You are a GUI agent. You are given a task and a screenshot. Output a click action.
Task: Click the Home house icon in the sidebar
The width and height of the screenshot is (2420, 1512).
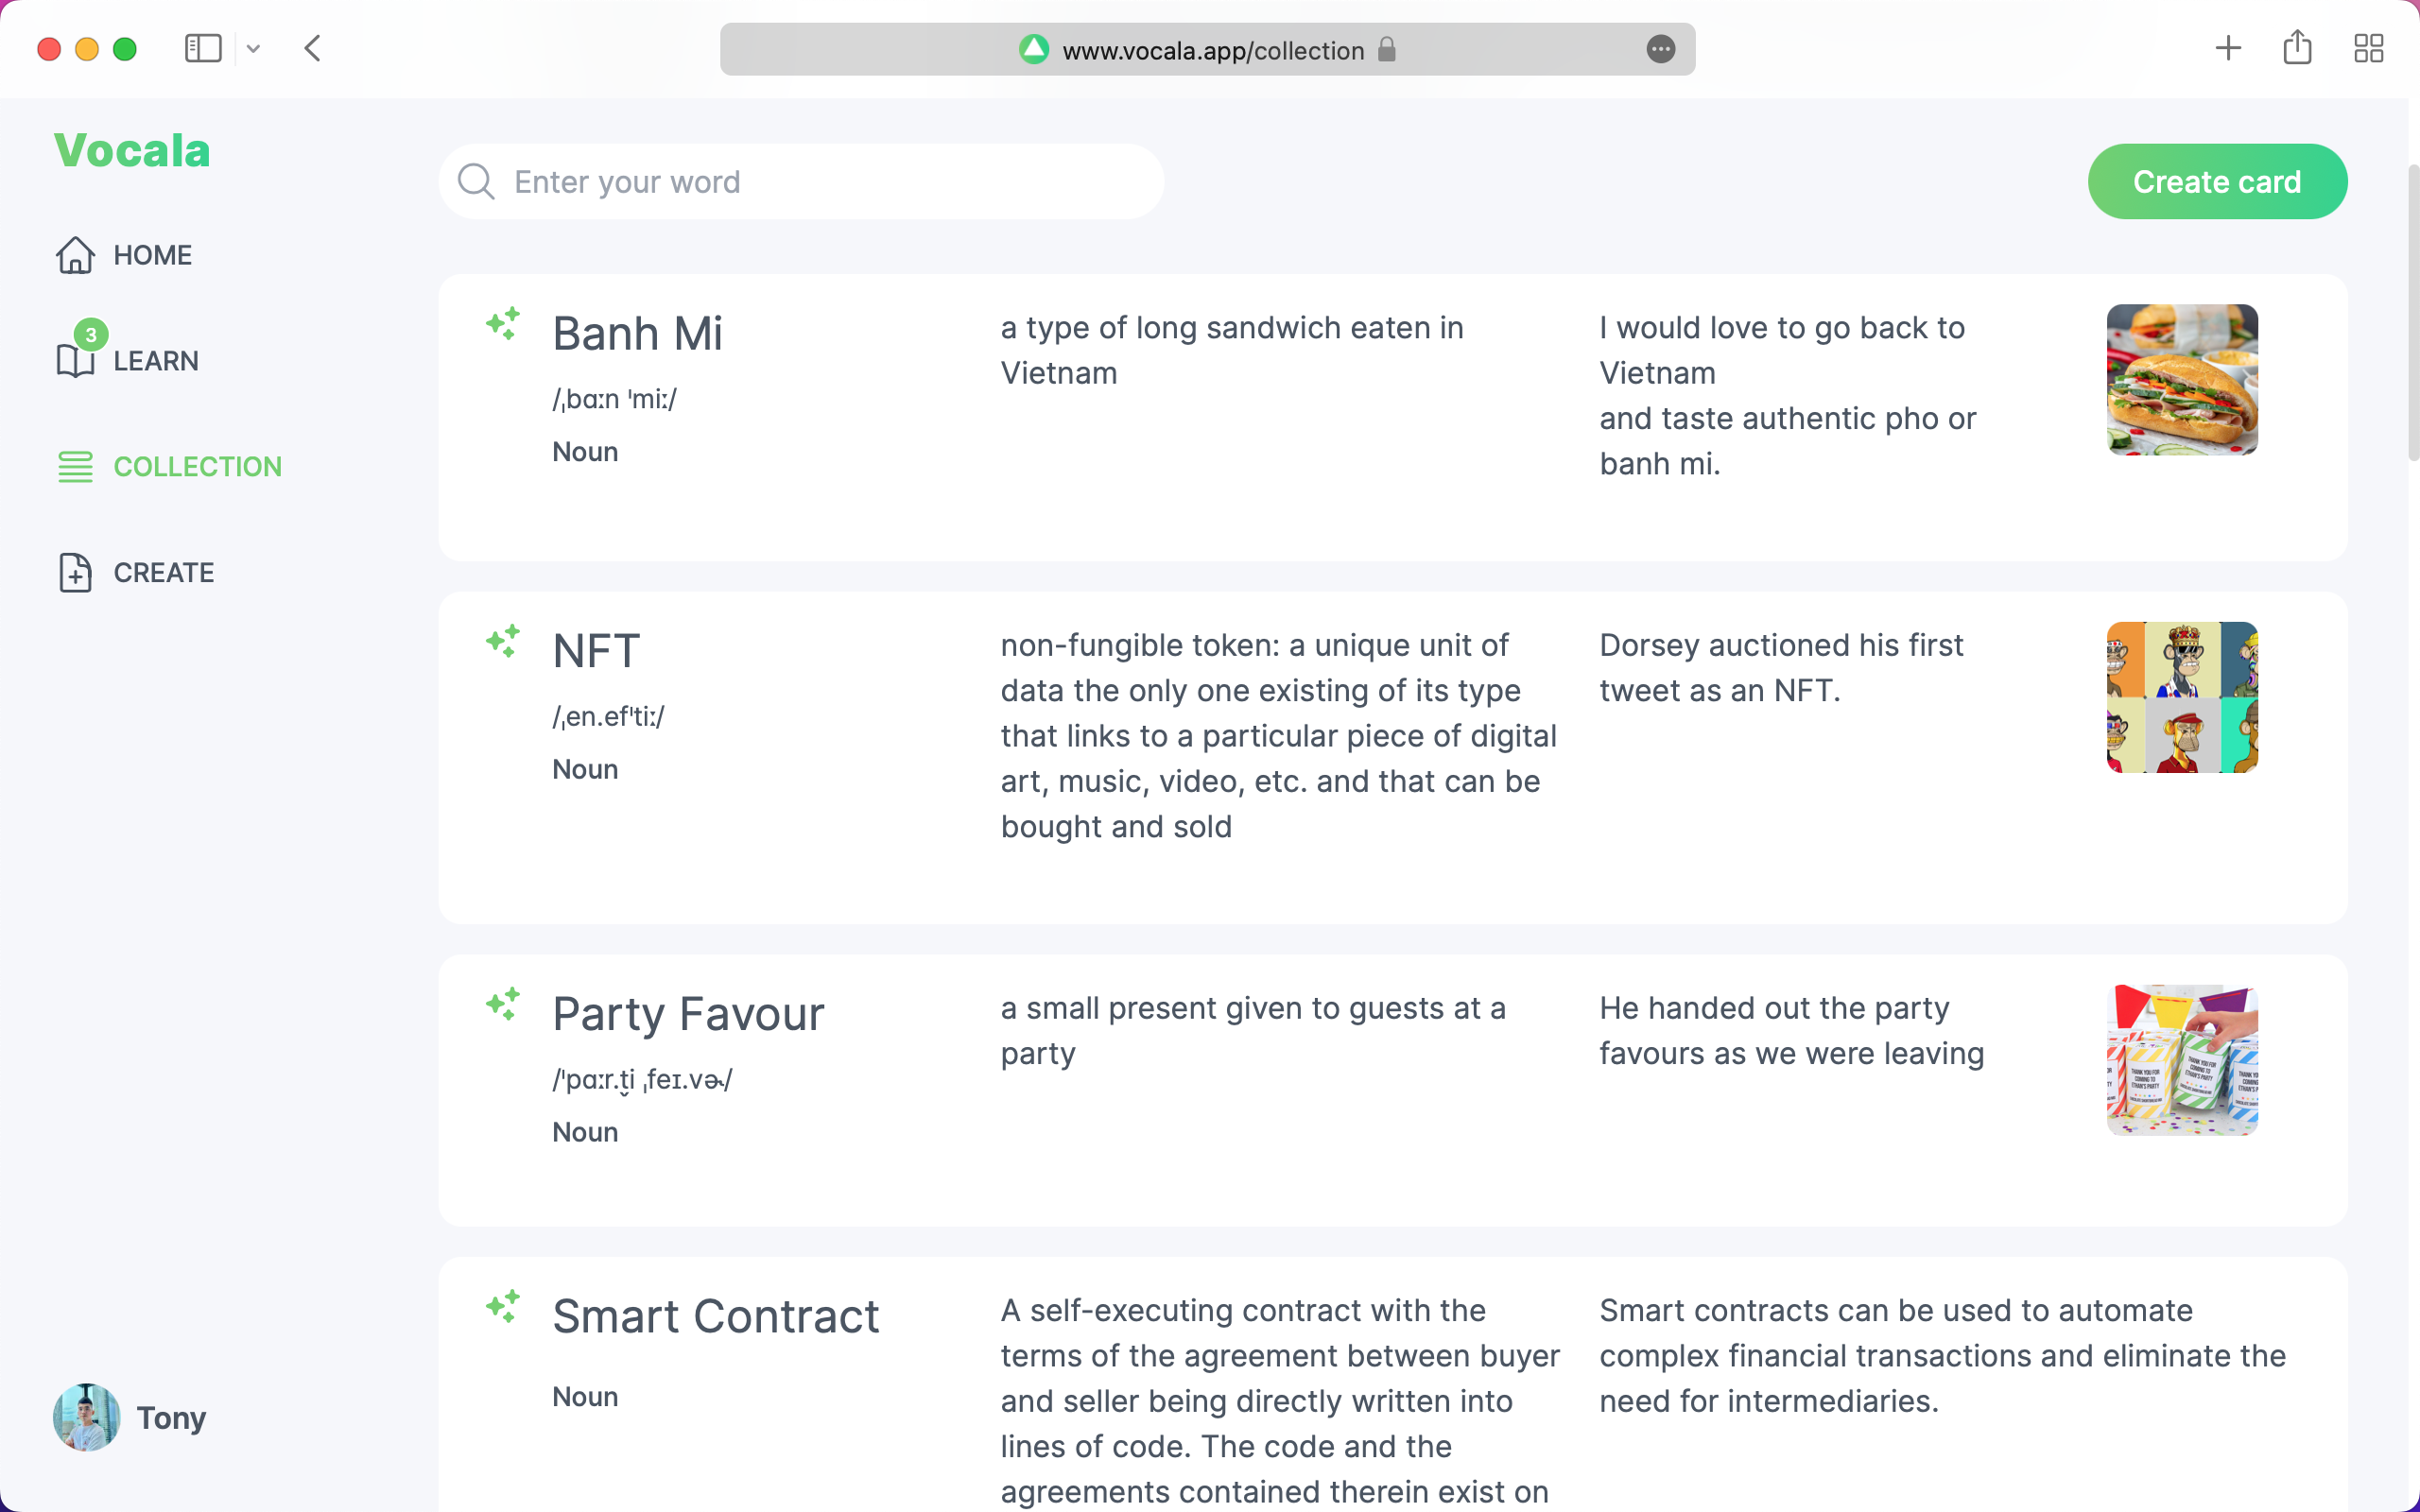(75, 255)
